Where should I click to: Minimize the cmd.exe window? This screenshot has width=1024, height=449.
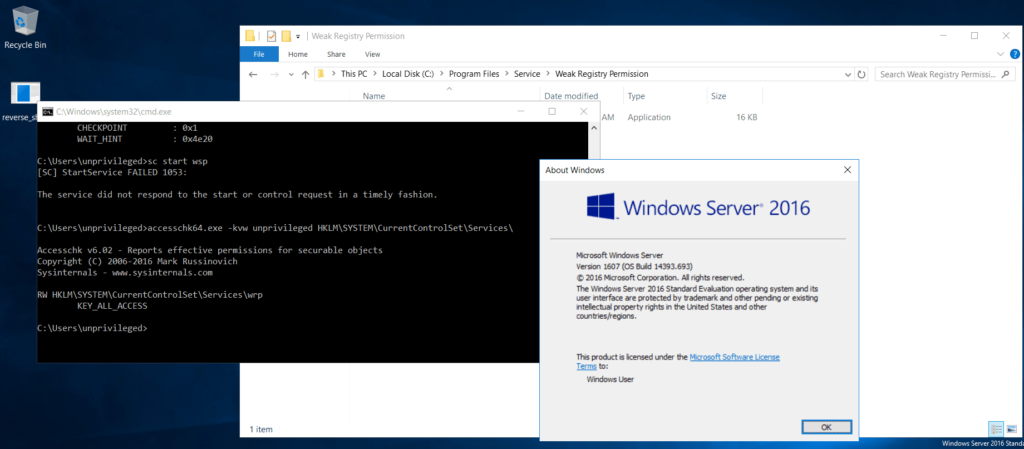pyautogui.click(x=521, y=112)
